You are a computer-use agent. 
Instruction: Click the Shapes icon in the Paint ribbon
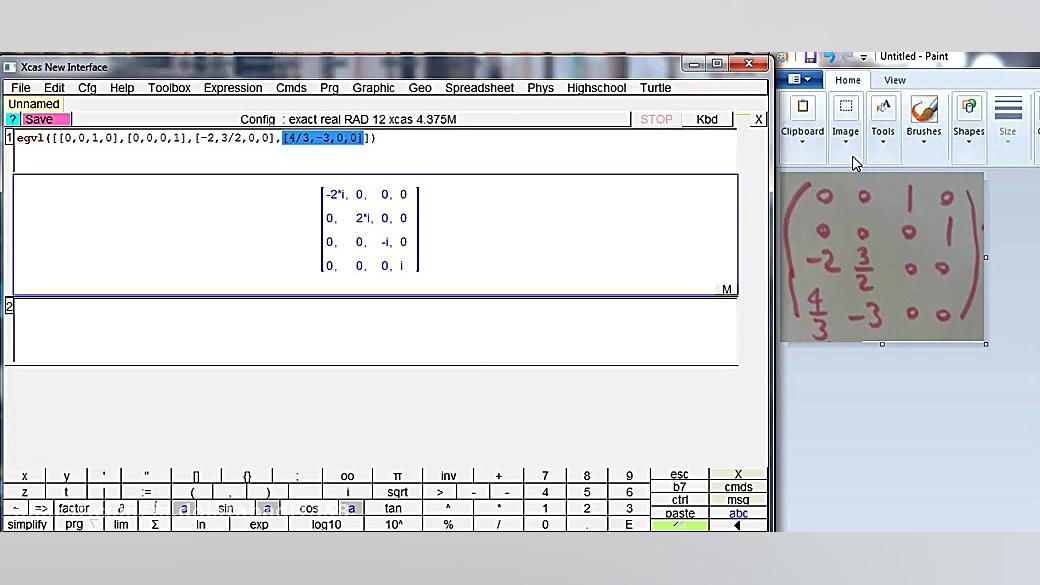click(969, 107)
